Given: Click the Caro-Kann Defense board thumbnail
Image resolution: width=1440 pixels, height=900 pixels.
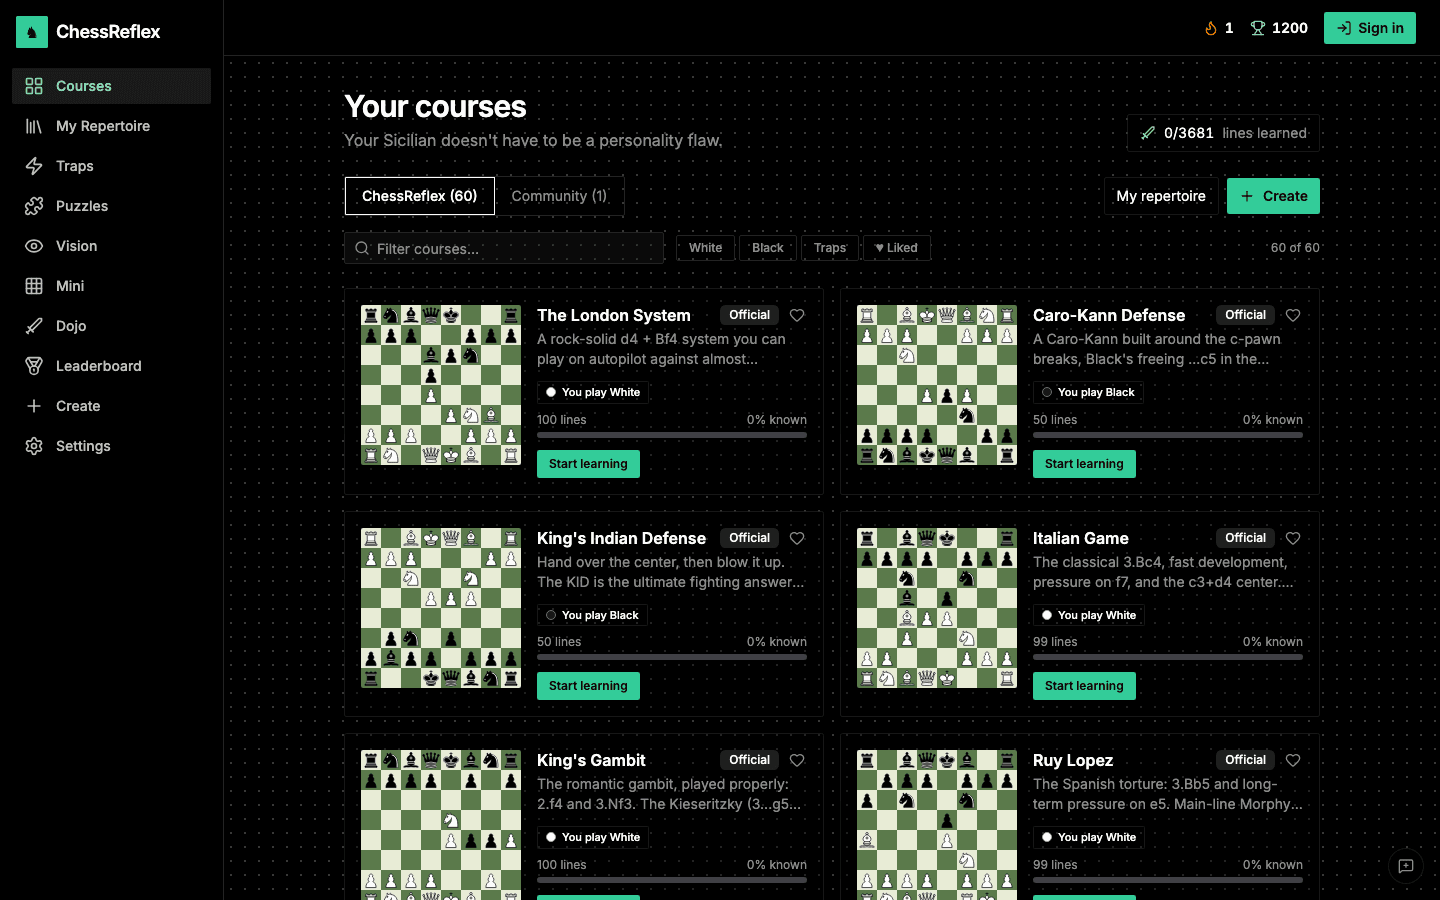Looking at the screenshot, I should pos(937,385).
